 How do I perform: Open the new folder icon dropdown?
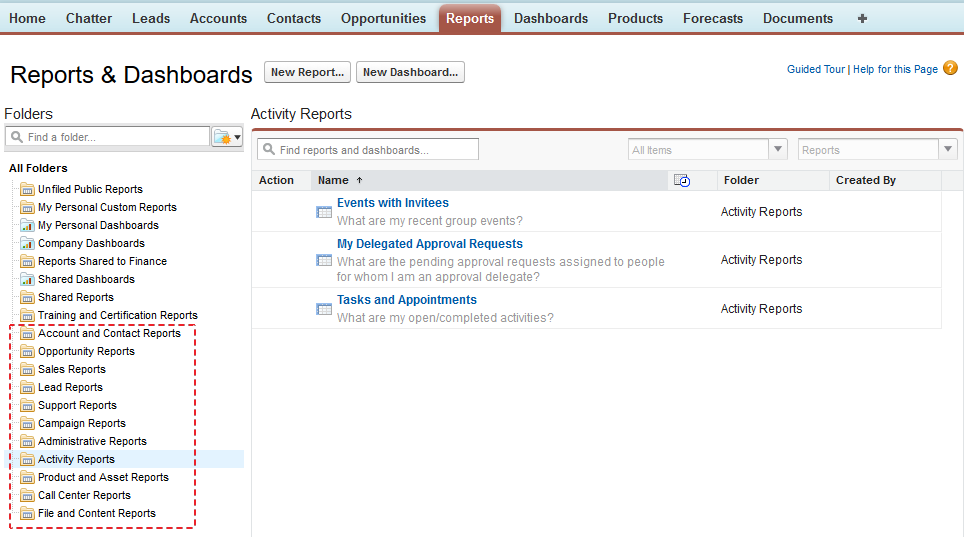[x=227, y=137]
